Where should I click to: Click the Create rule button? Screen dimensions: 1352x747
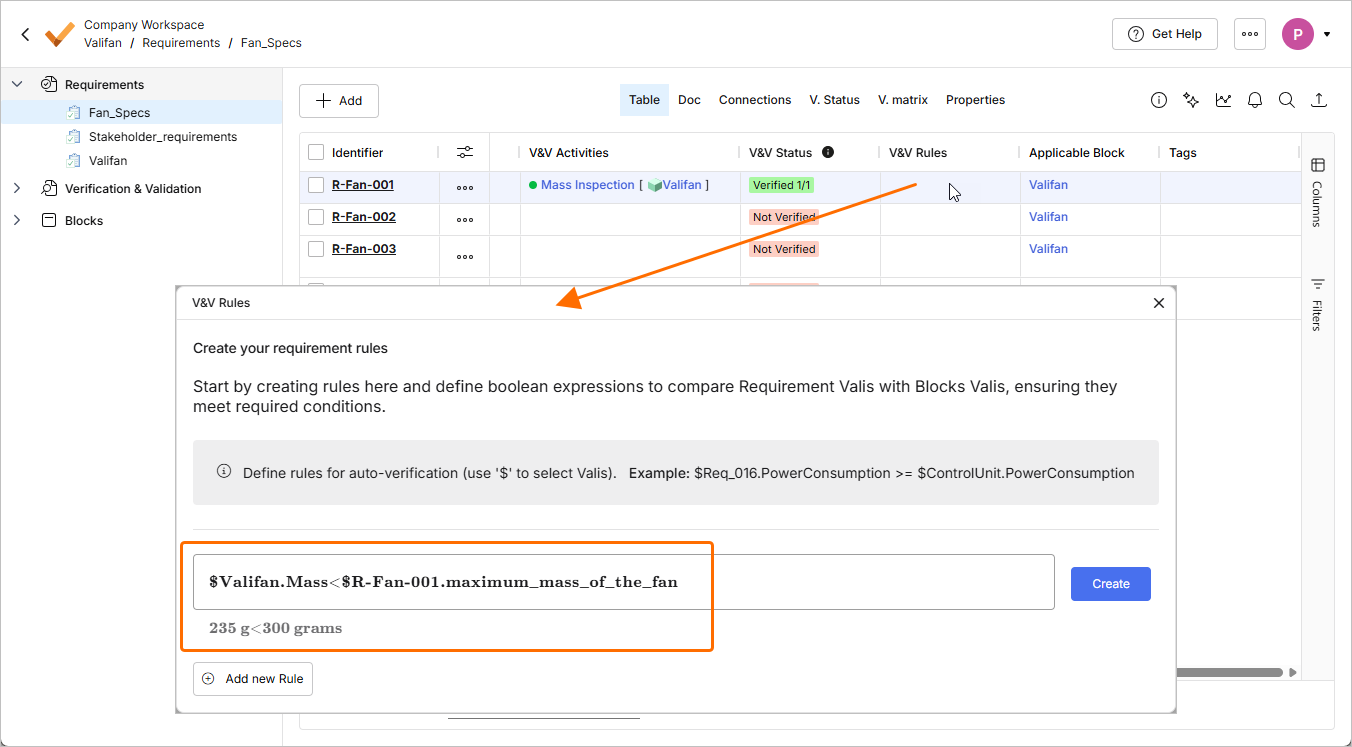click(1110, 584)
